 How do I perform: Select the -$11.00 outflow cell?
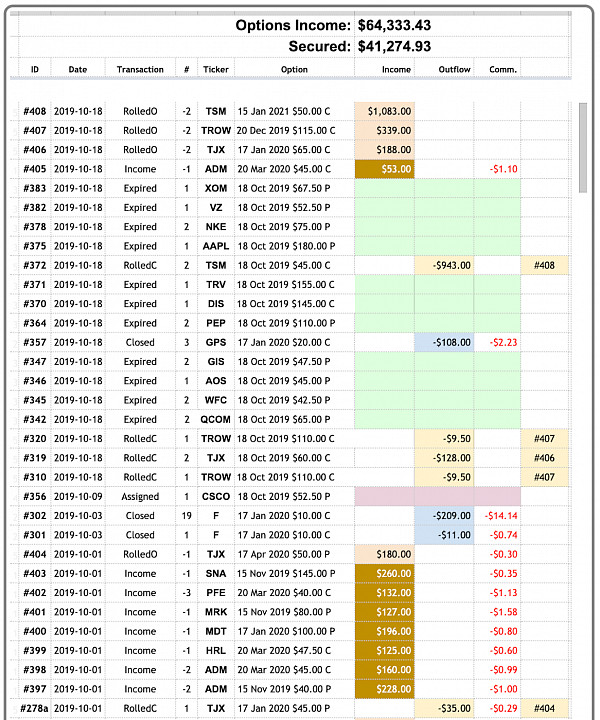444,536
